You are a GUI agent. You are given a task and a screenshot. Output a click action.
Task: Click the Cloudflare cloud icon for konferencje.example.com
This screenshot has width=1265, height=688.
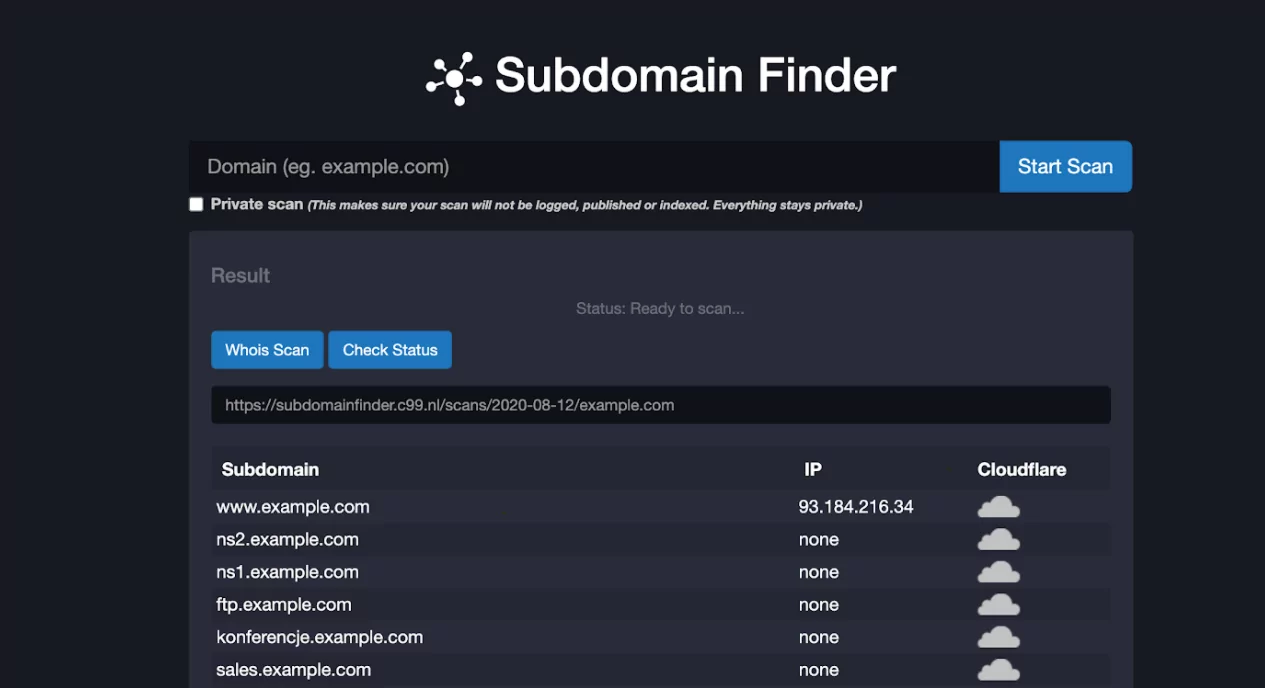coord(998,637)
